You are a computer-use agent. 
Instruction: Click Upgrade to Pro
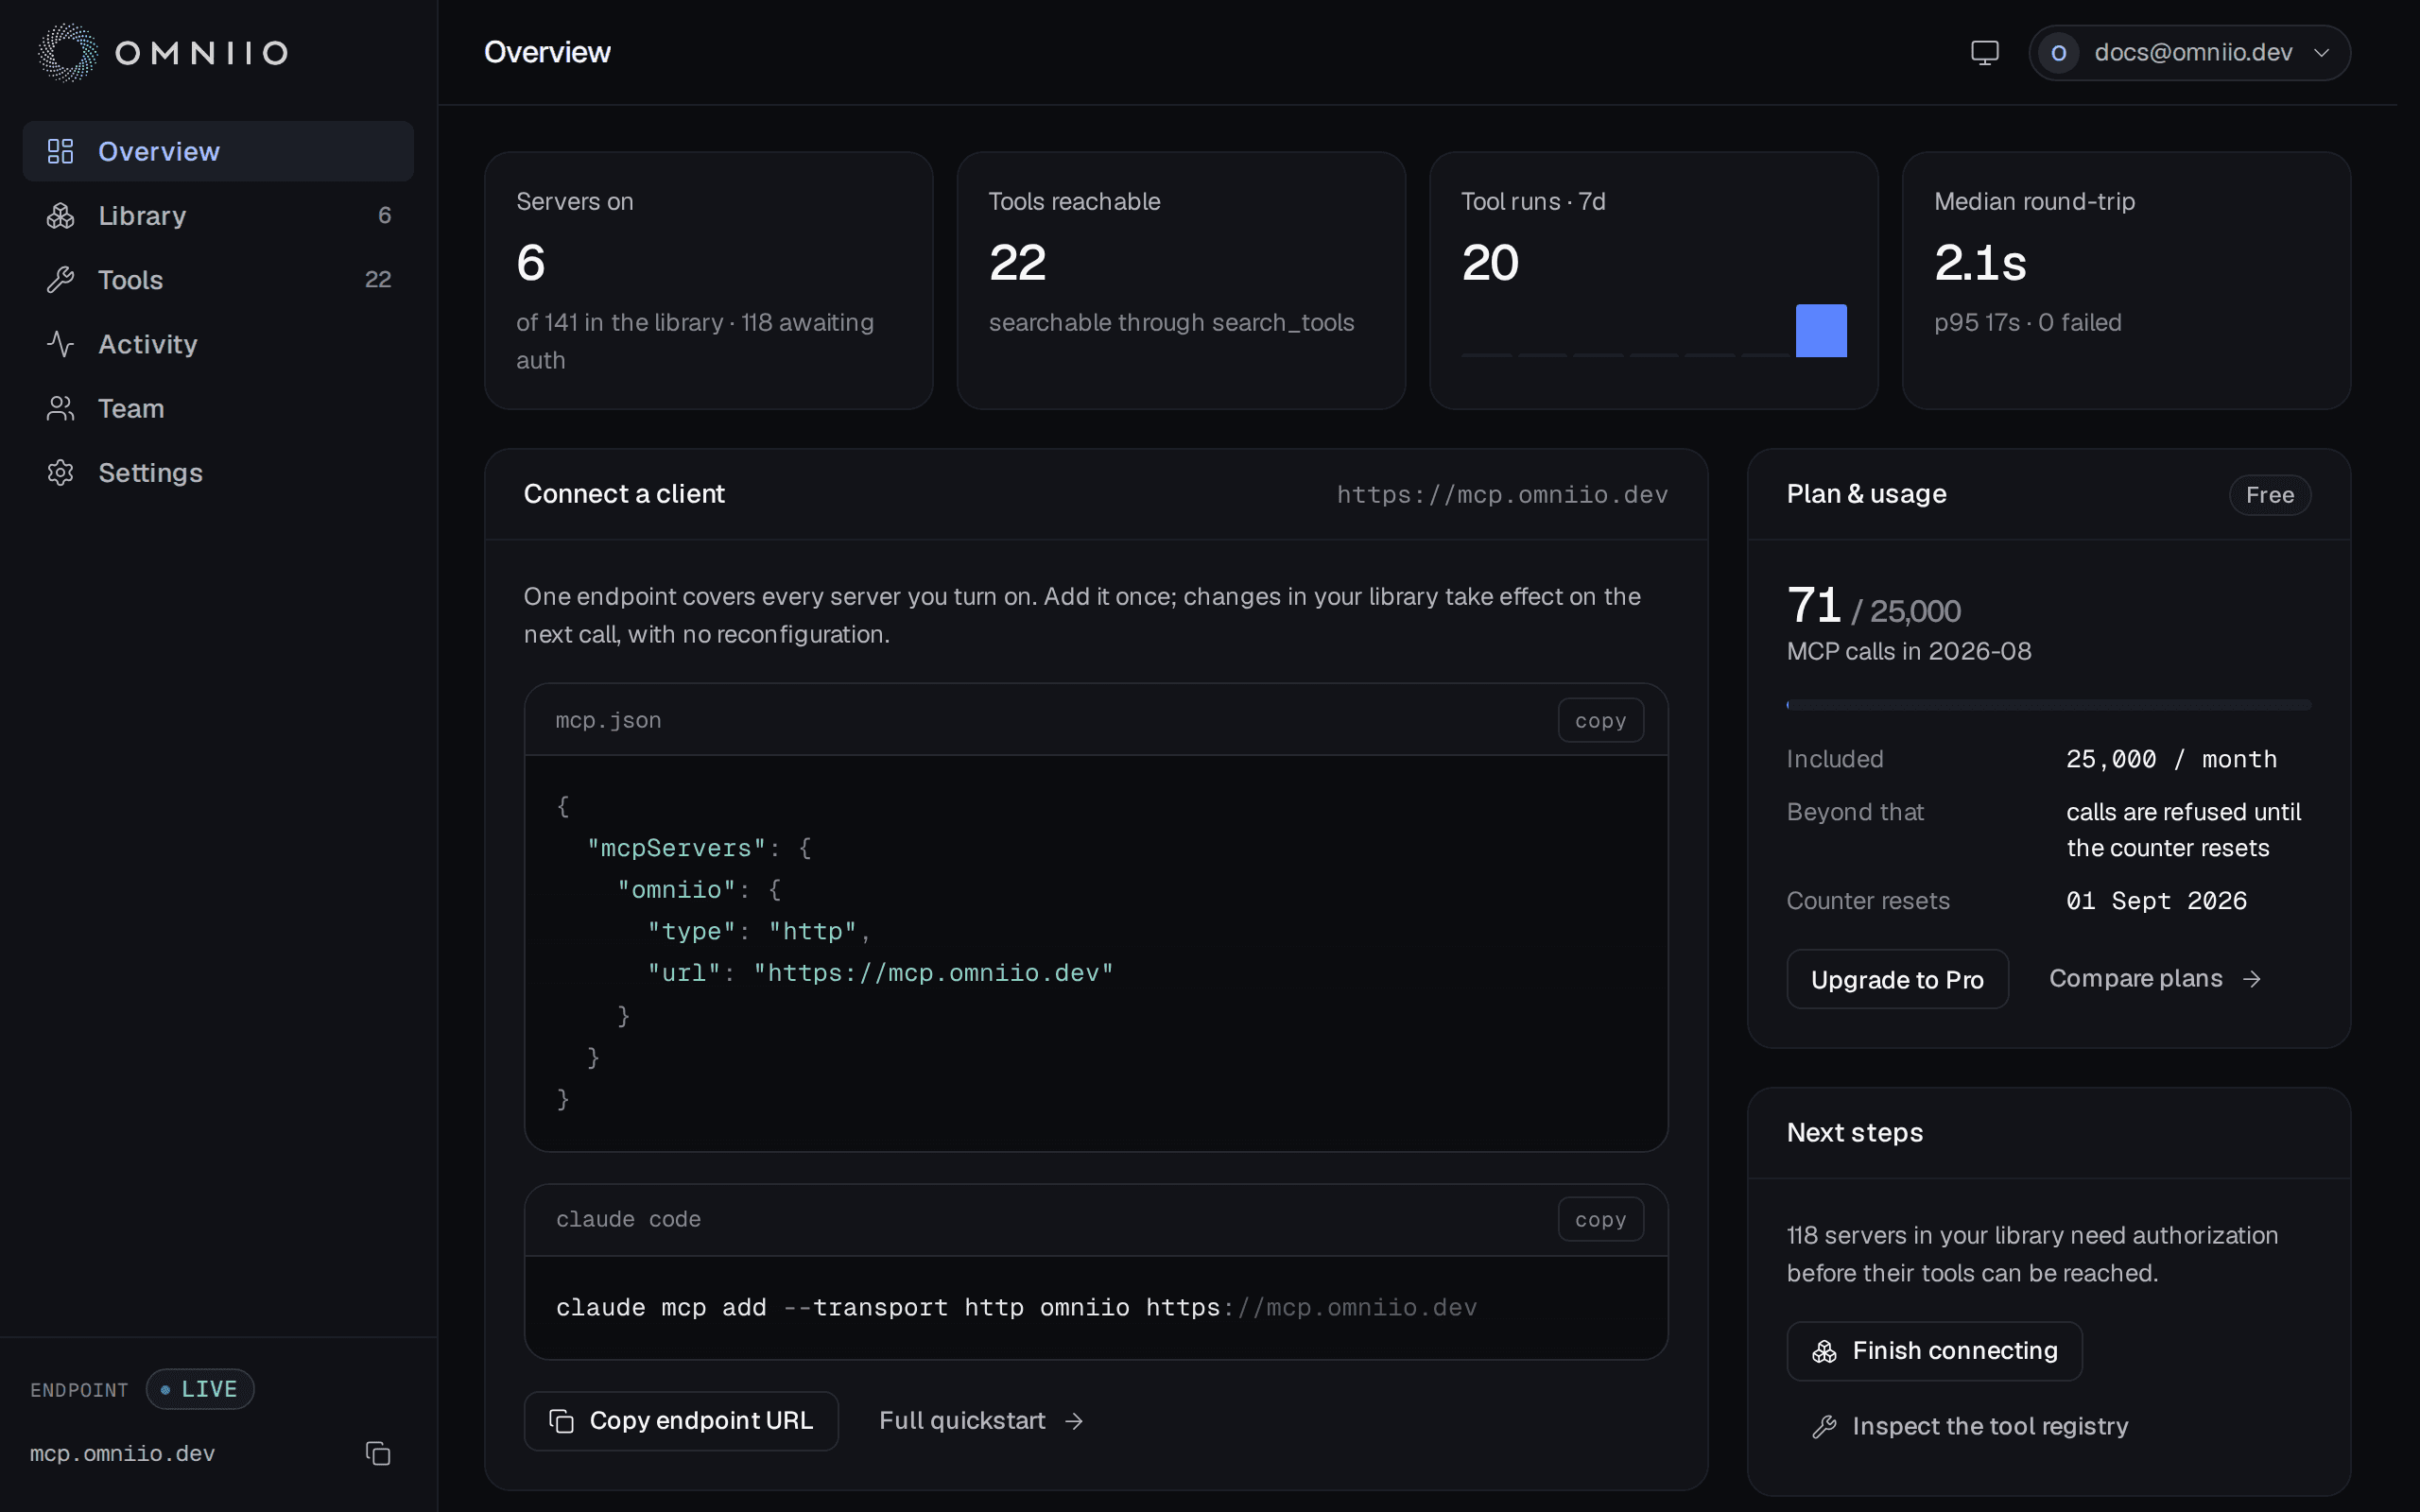coord(1897,979)
